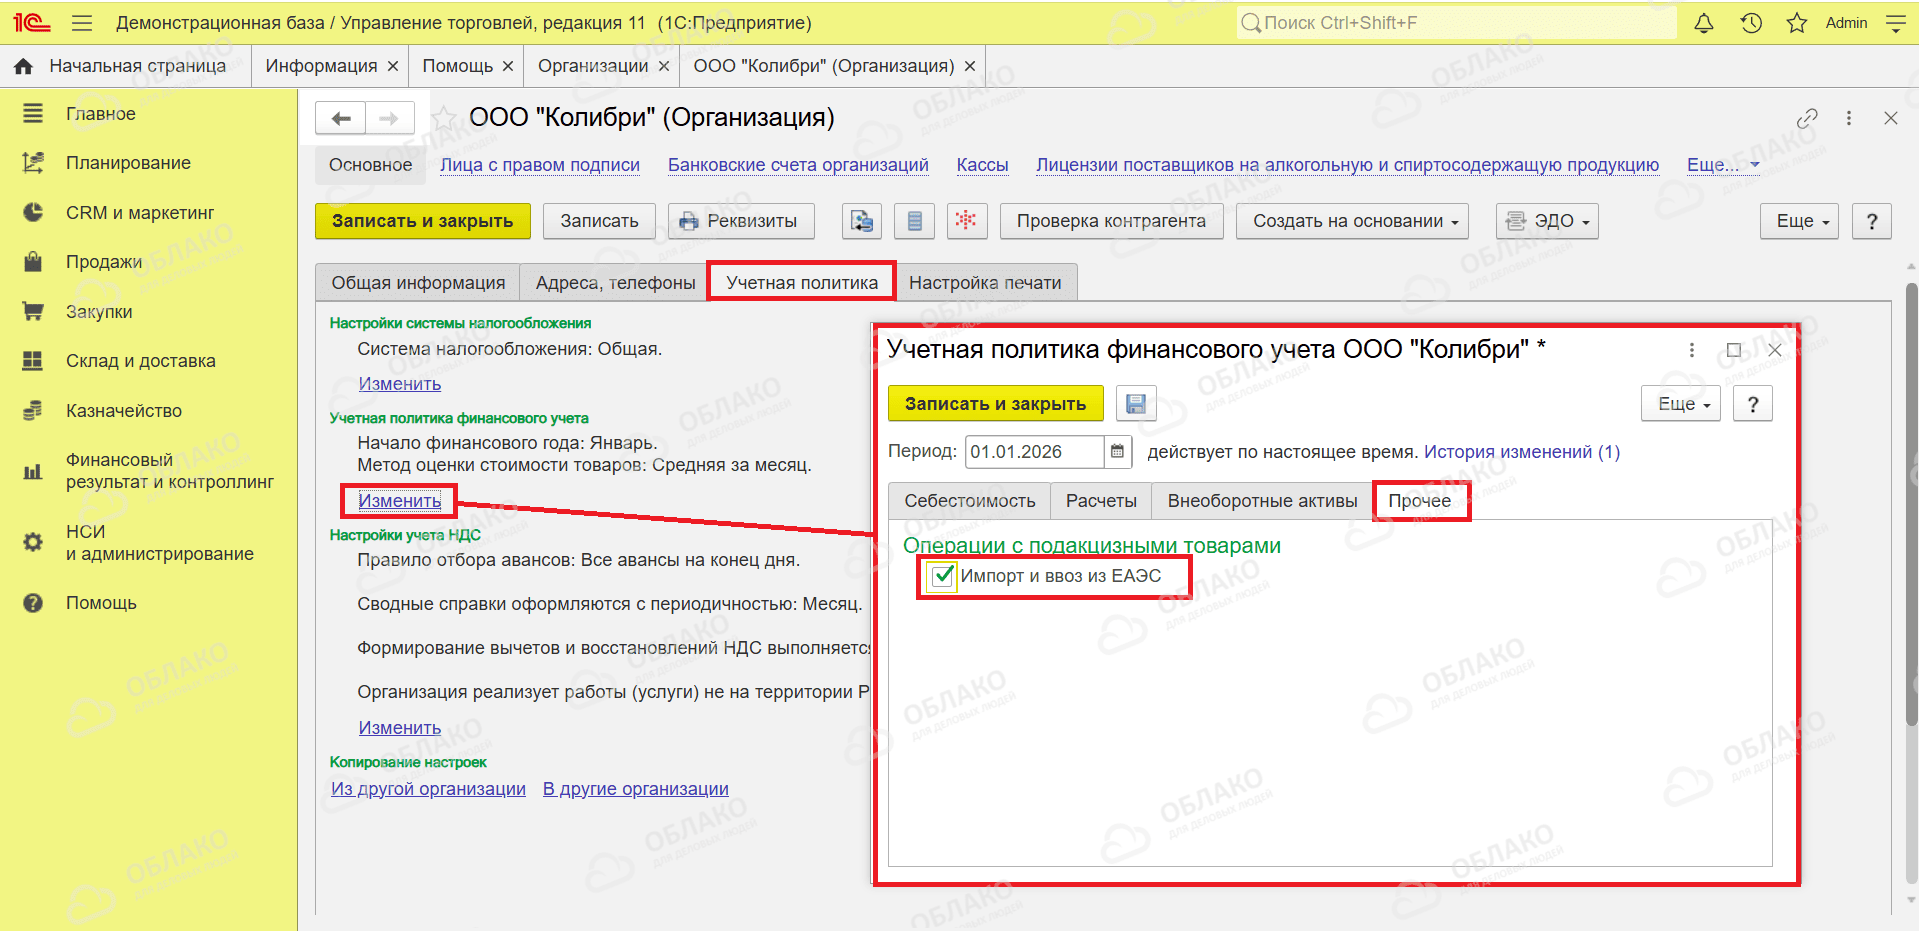The image size is (1919, 931).
Task: Click Проверка контрагента button
Action: point(1111,221)
